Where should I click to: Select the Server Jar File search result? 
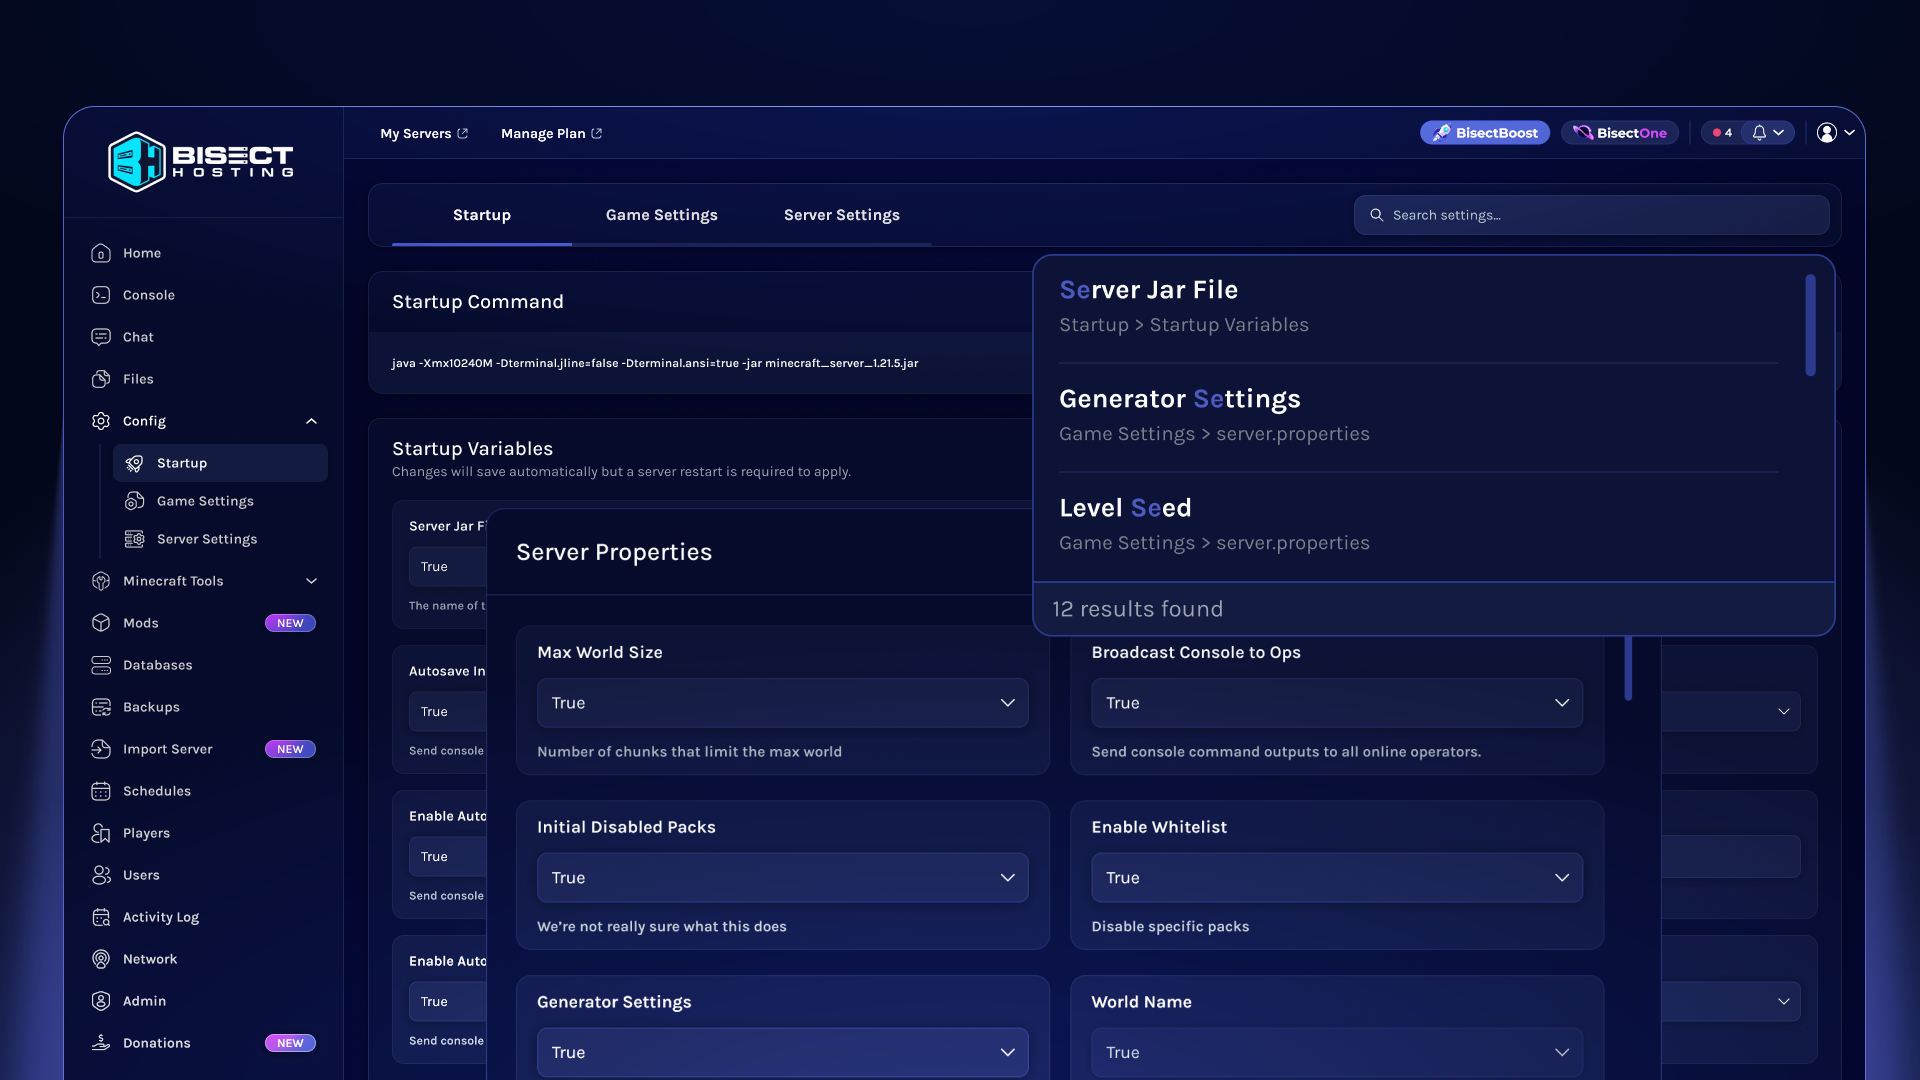pos(1419,307)
